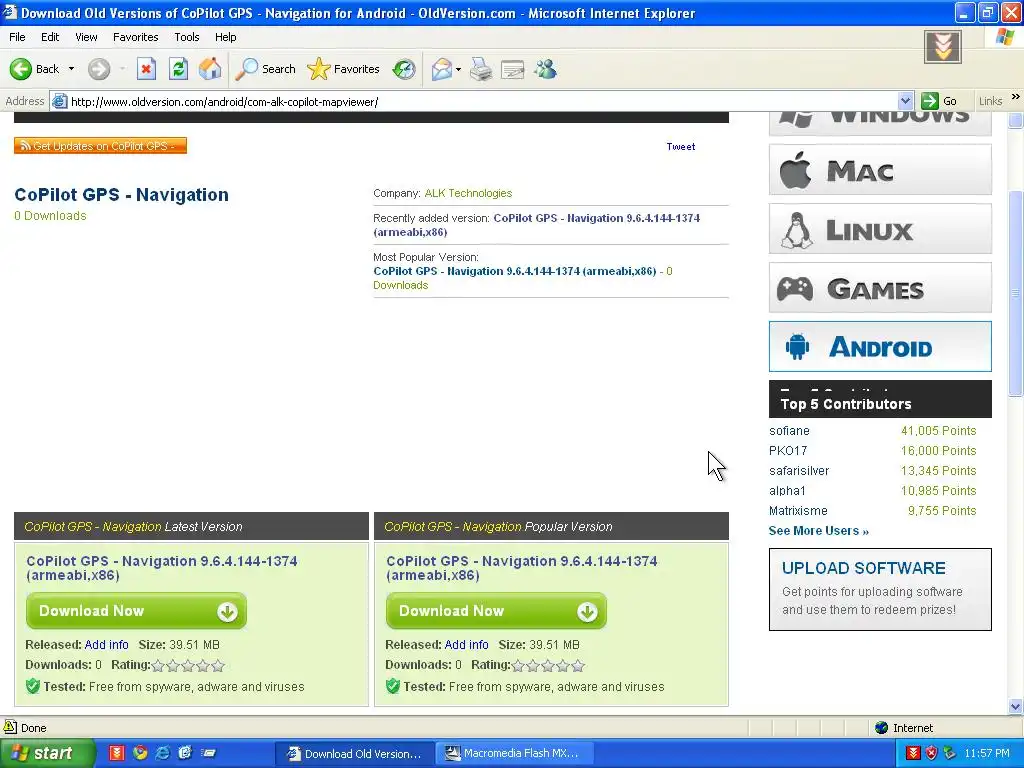
Task: Open Chrome from quick launch
Action: click(140, 752)
